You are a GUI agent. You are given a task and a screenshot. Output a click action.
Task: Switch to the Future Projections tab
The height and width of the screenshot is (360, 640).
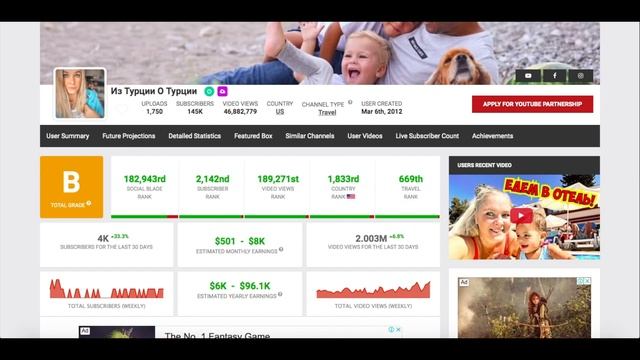[129, 136]
